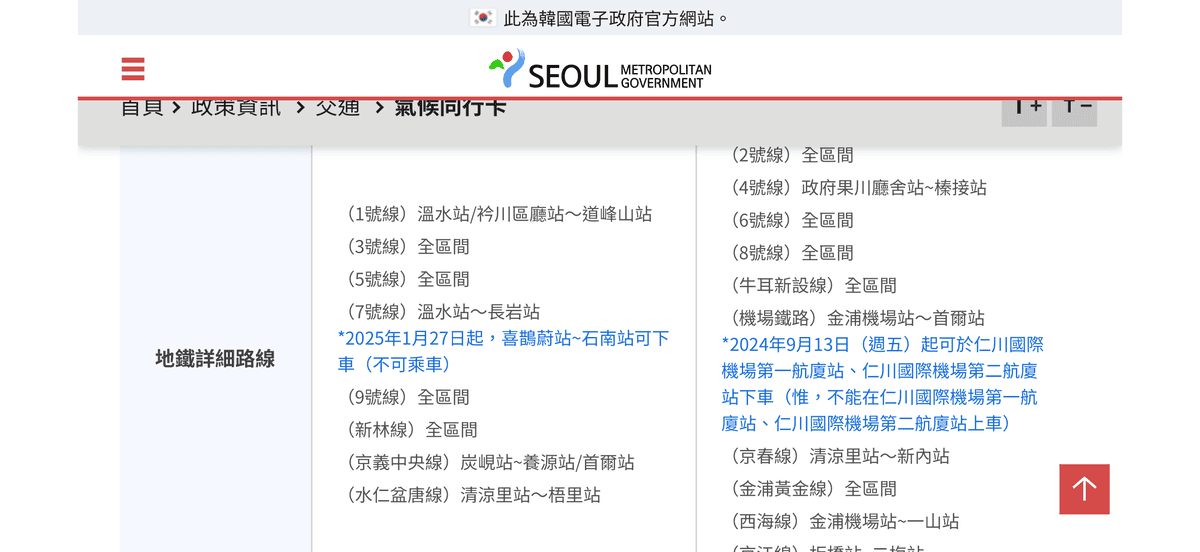This screenshot has width=1200, height=552.
Task: Increase text size with T+ button
Action: (x=1024, y=108)
